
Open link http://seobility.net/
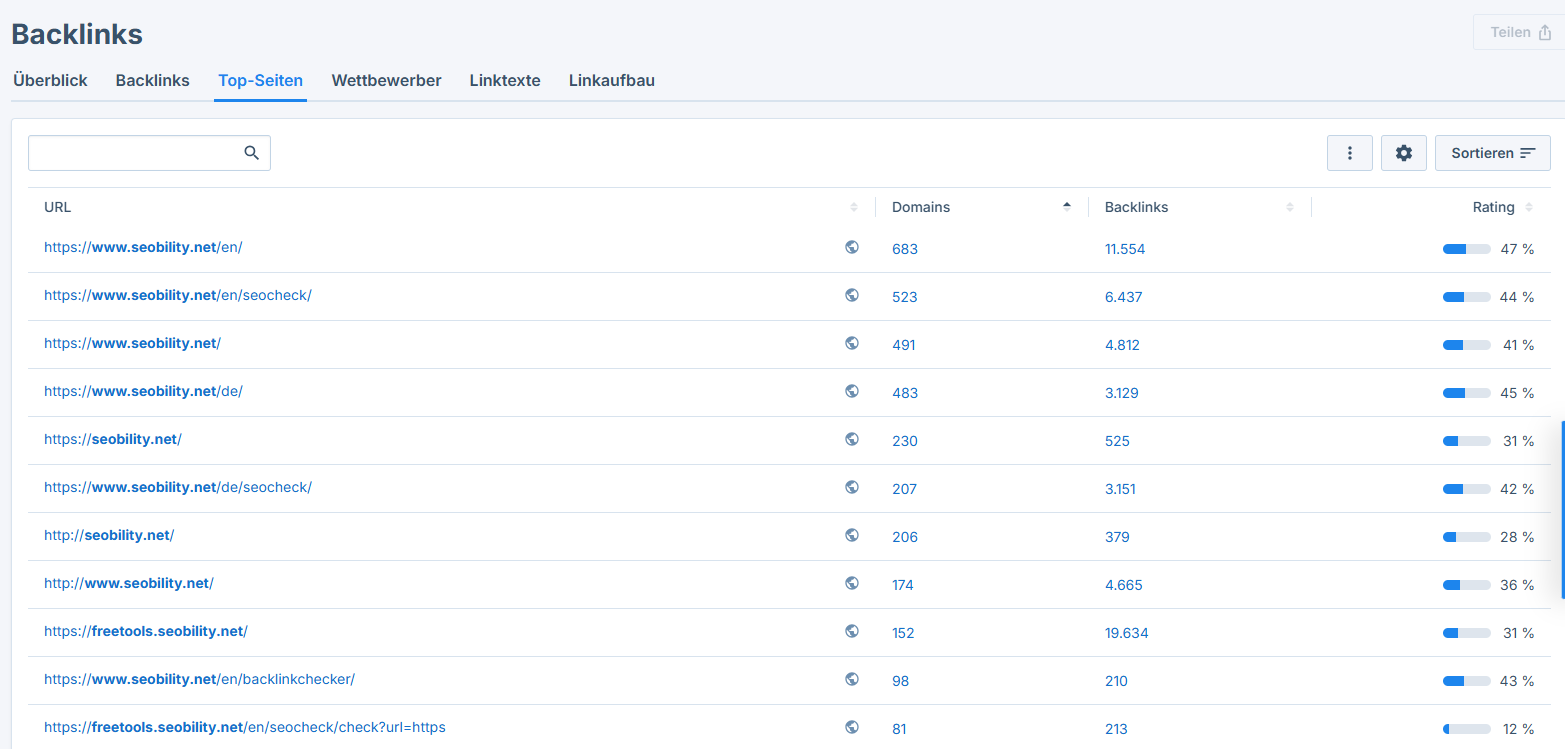(109, 535)
